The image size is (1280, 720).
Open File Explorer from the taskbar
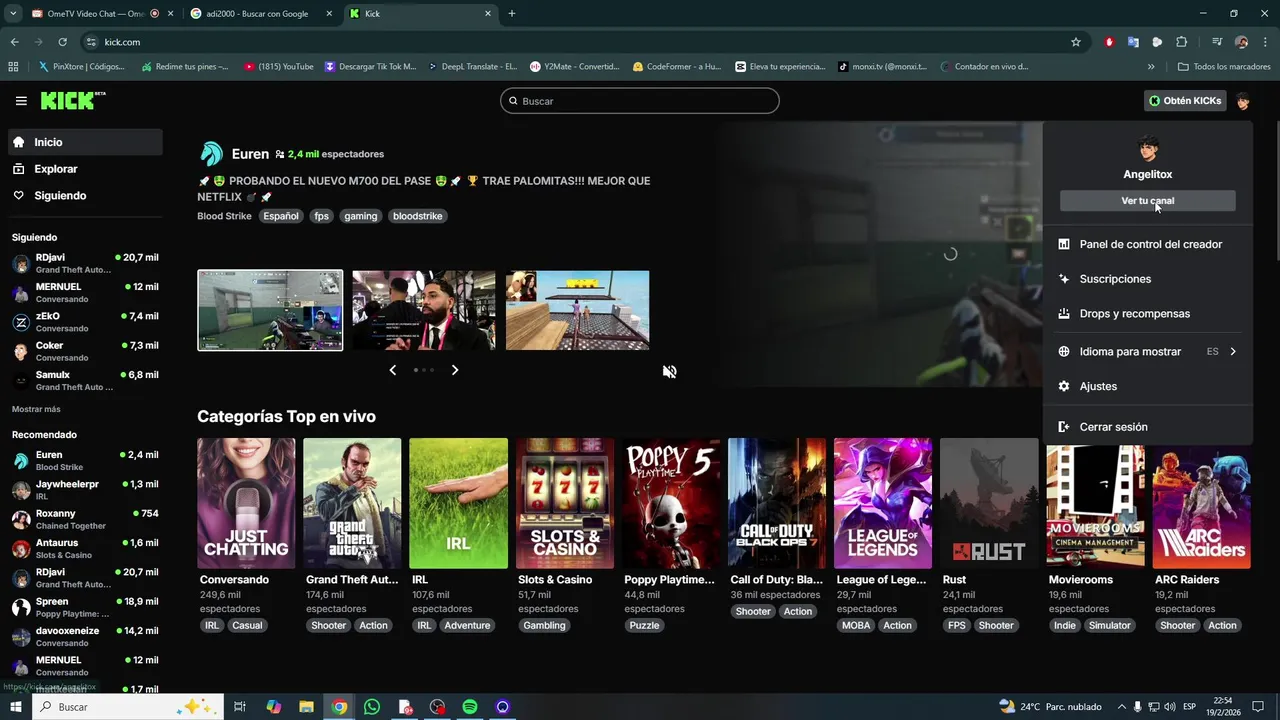coord(306,707)
